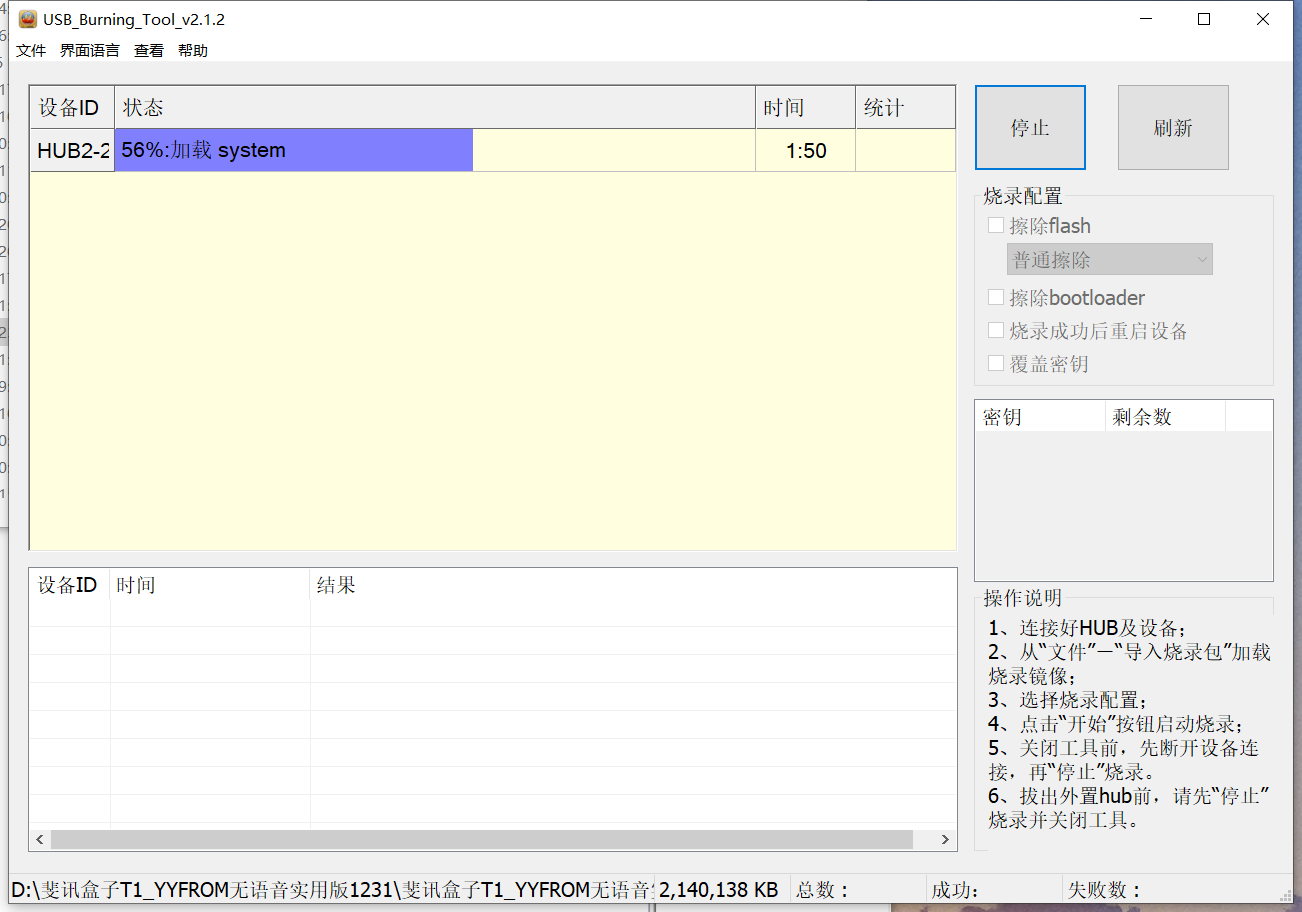Screen dimensions: 1302x912
Task: Maximize the USB Burning Tool window
Action: tap(1204, 19)
